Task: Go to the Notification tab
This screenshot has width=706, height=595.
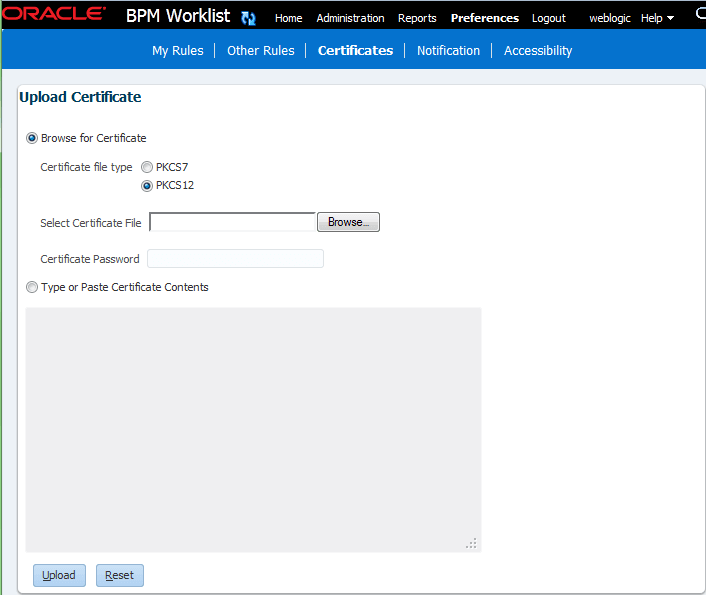Action: pos(448,50)
